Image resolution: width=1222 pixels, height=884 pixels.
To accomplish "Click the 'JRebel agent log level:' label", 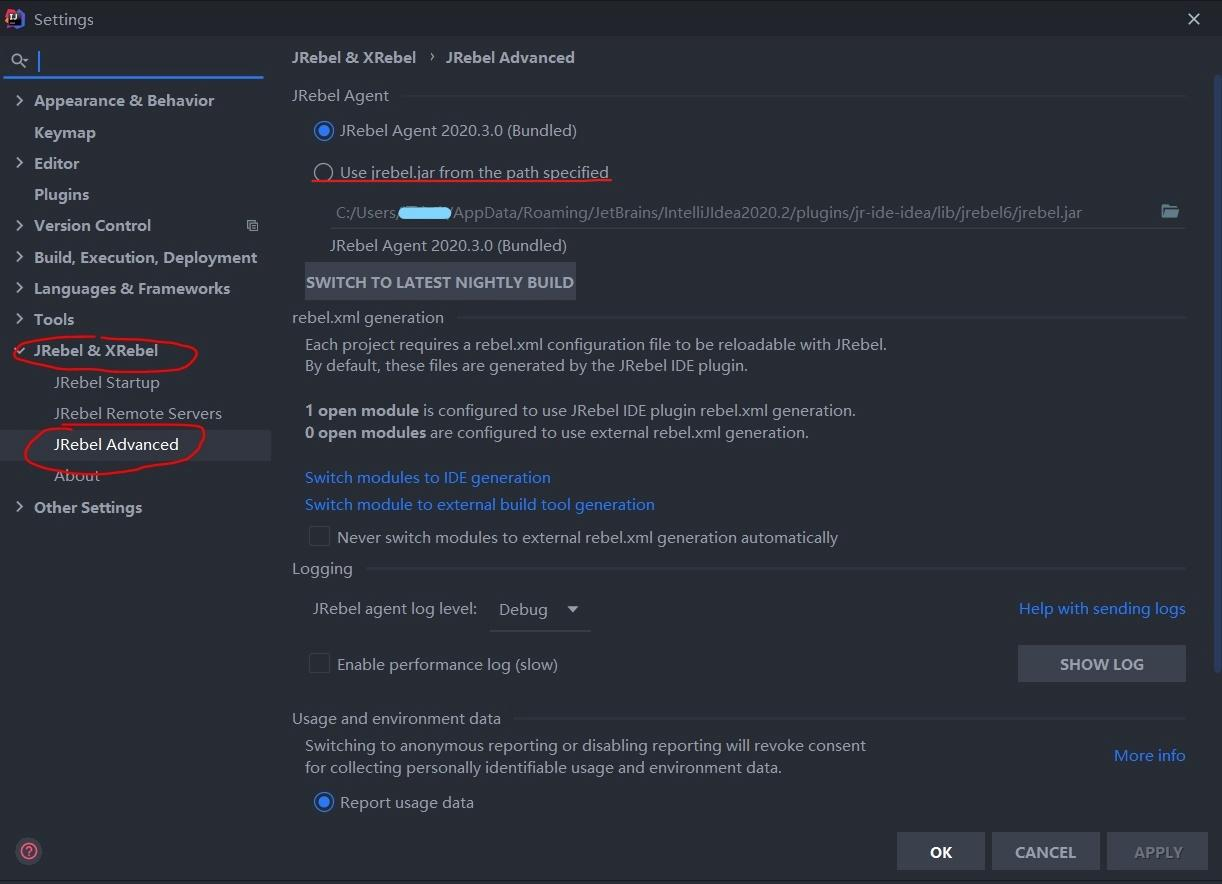I will [395, 608].
